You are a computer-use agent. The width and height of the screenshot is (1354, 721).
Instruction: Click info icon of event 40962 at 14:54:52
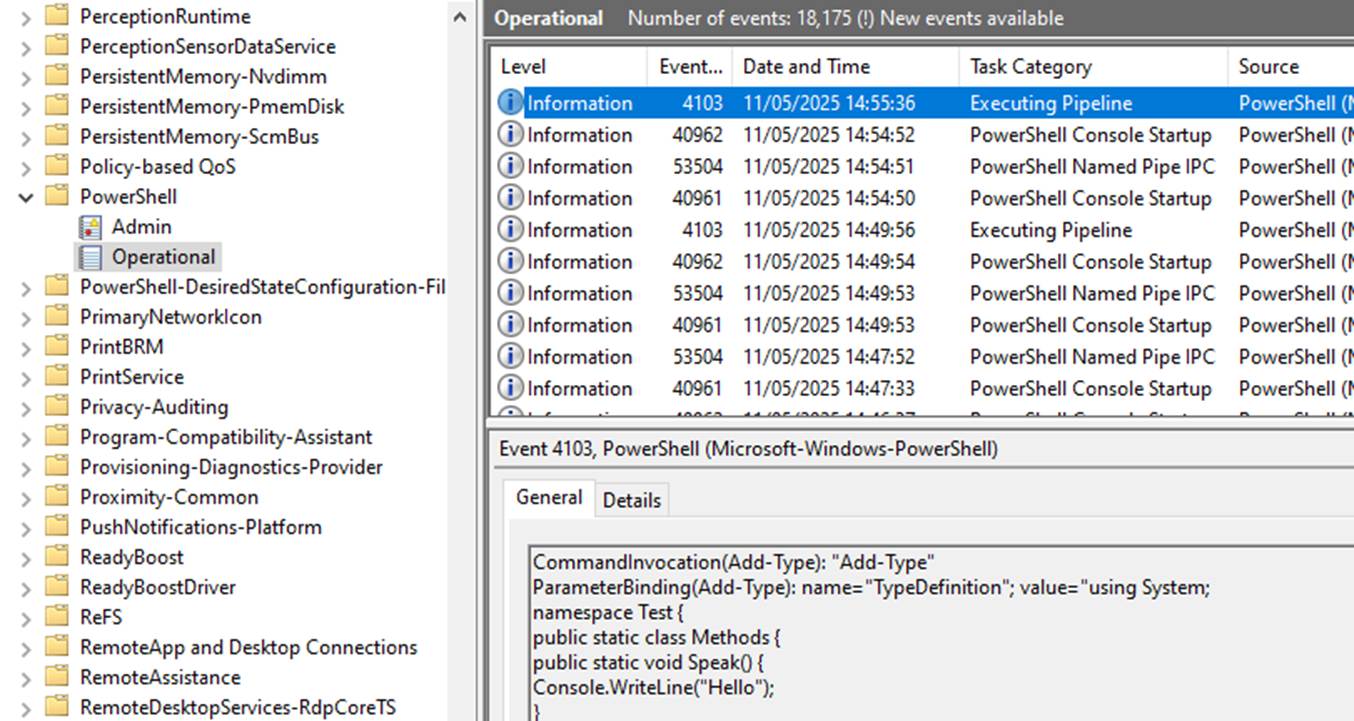(x=511, y=134)
